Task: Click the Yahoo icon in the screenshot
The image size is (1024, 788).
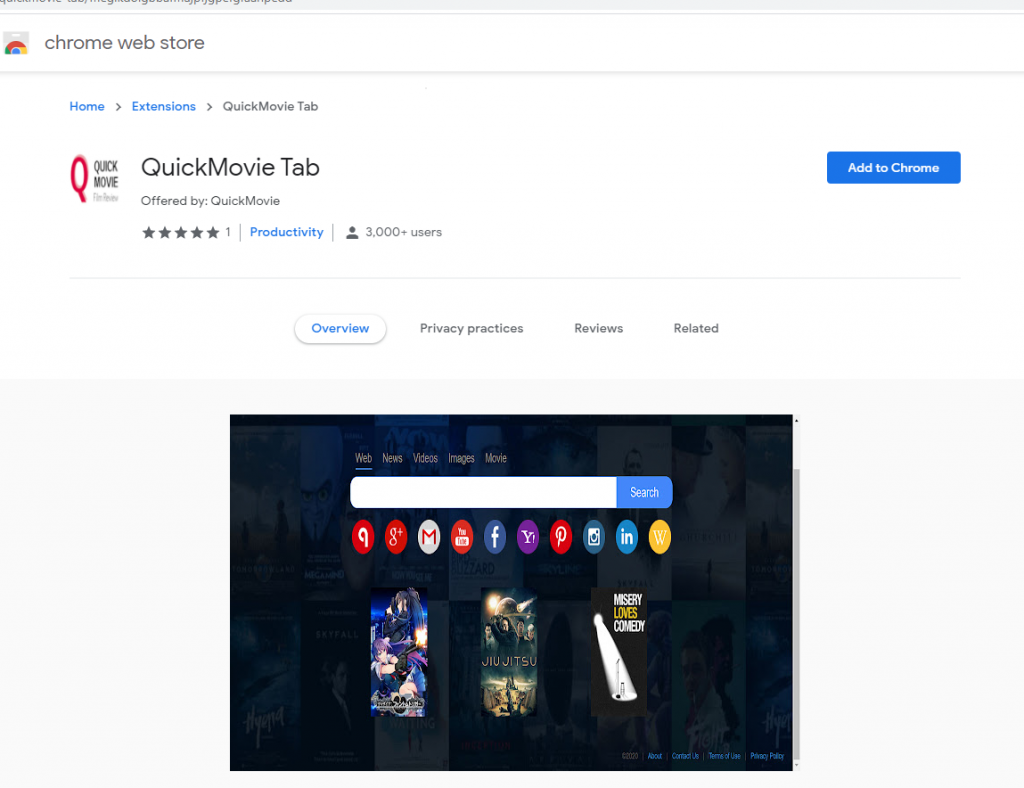Action: tap(528, 537)
